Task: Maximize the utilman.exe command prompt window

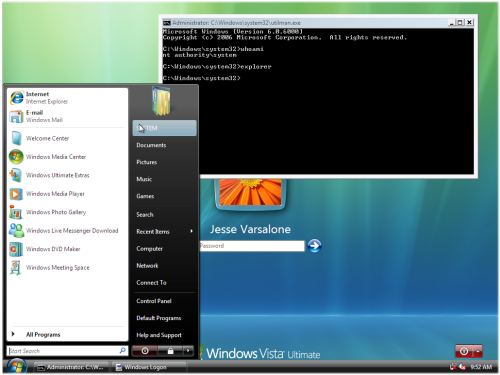Action: click(x=460, y=22)
